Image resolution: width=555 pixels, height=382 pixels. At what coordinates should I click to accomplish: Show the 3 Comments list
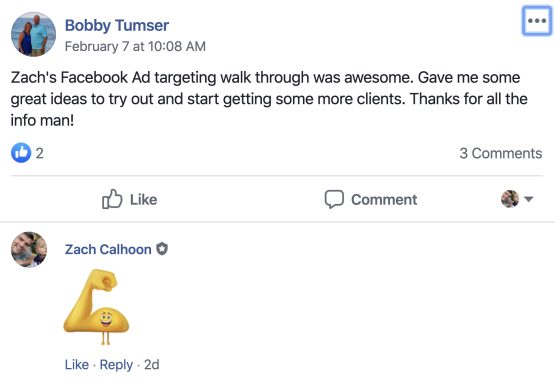coord(500,153)
